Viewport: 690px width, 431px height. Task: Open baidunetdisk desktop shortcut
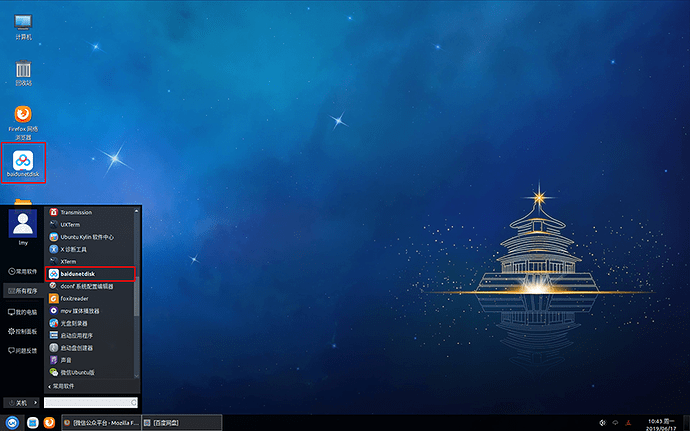pyautogui.click(x=22, y=163)
